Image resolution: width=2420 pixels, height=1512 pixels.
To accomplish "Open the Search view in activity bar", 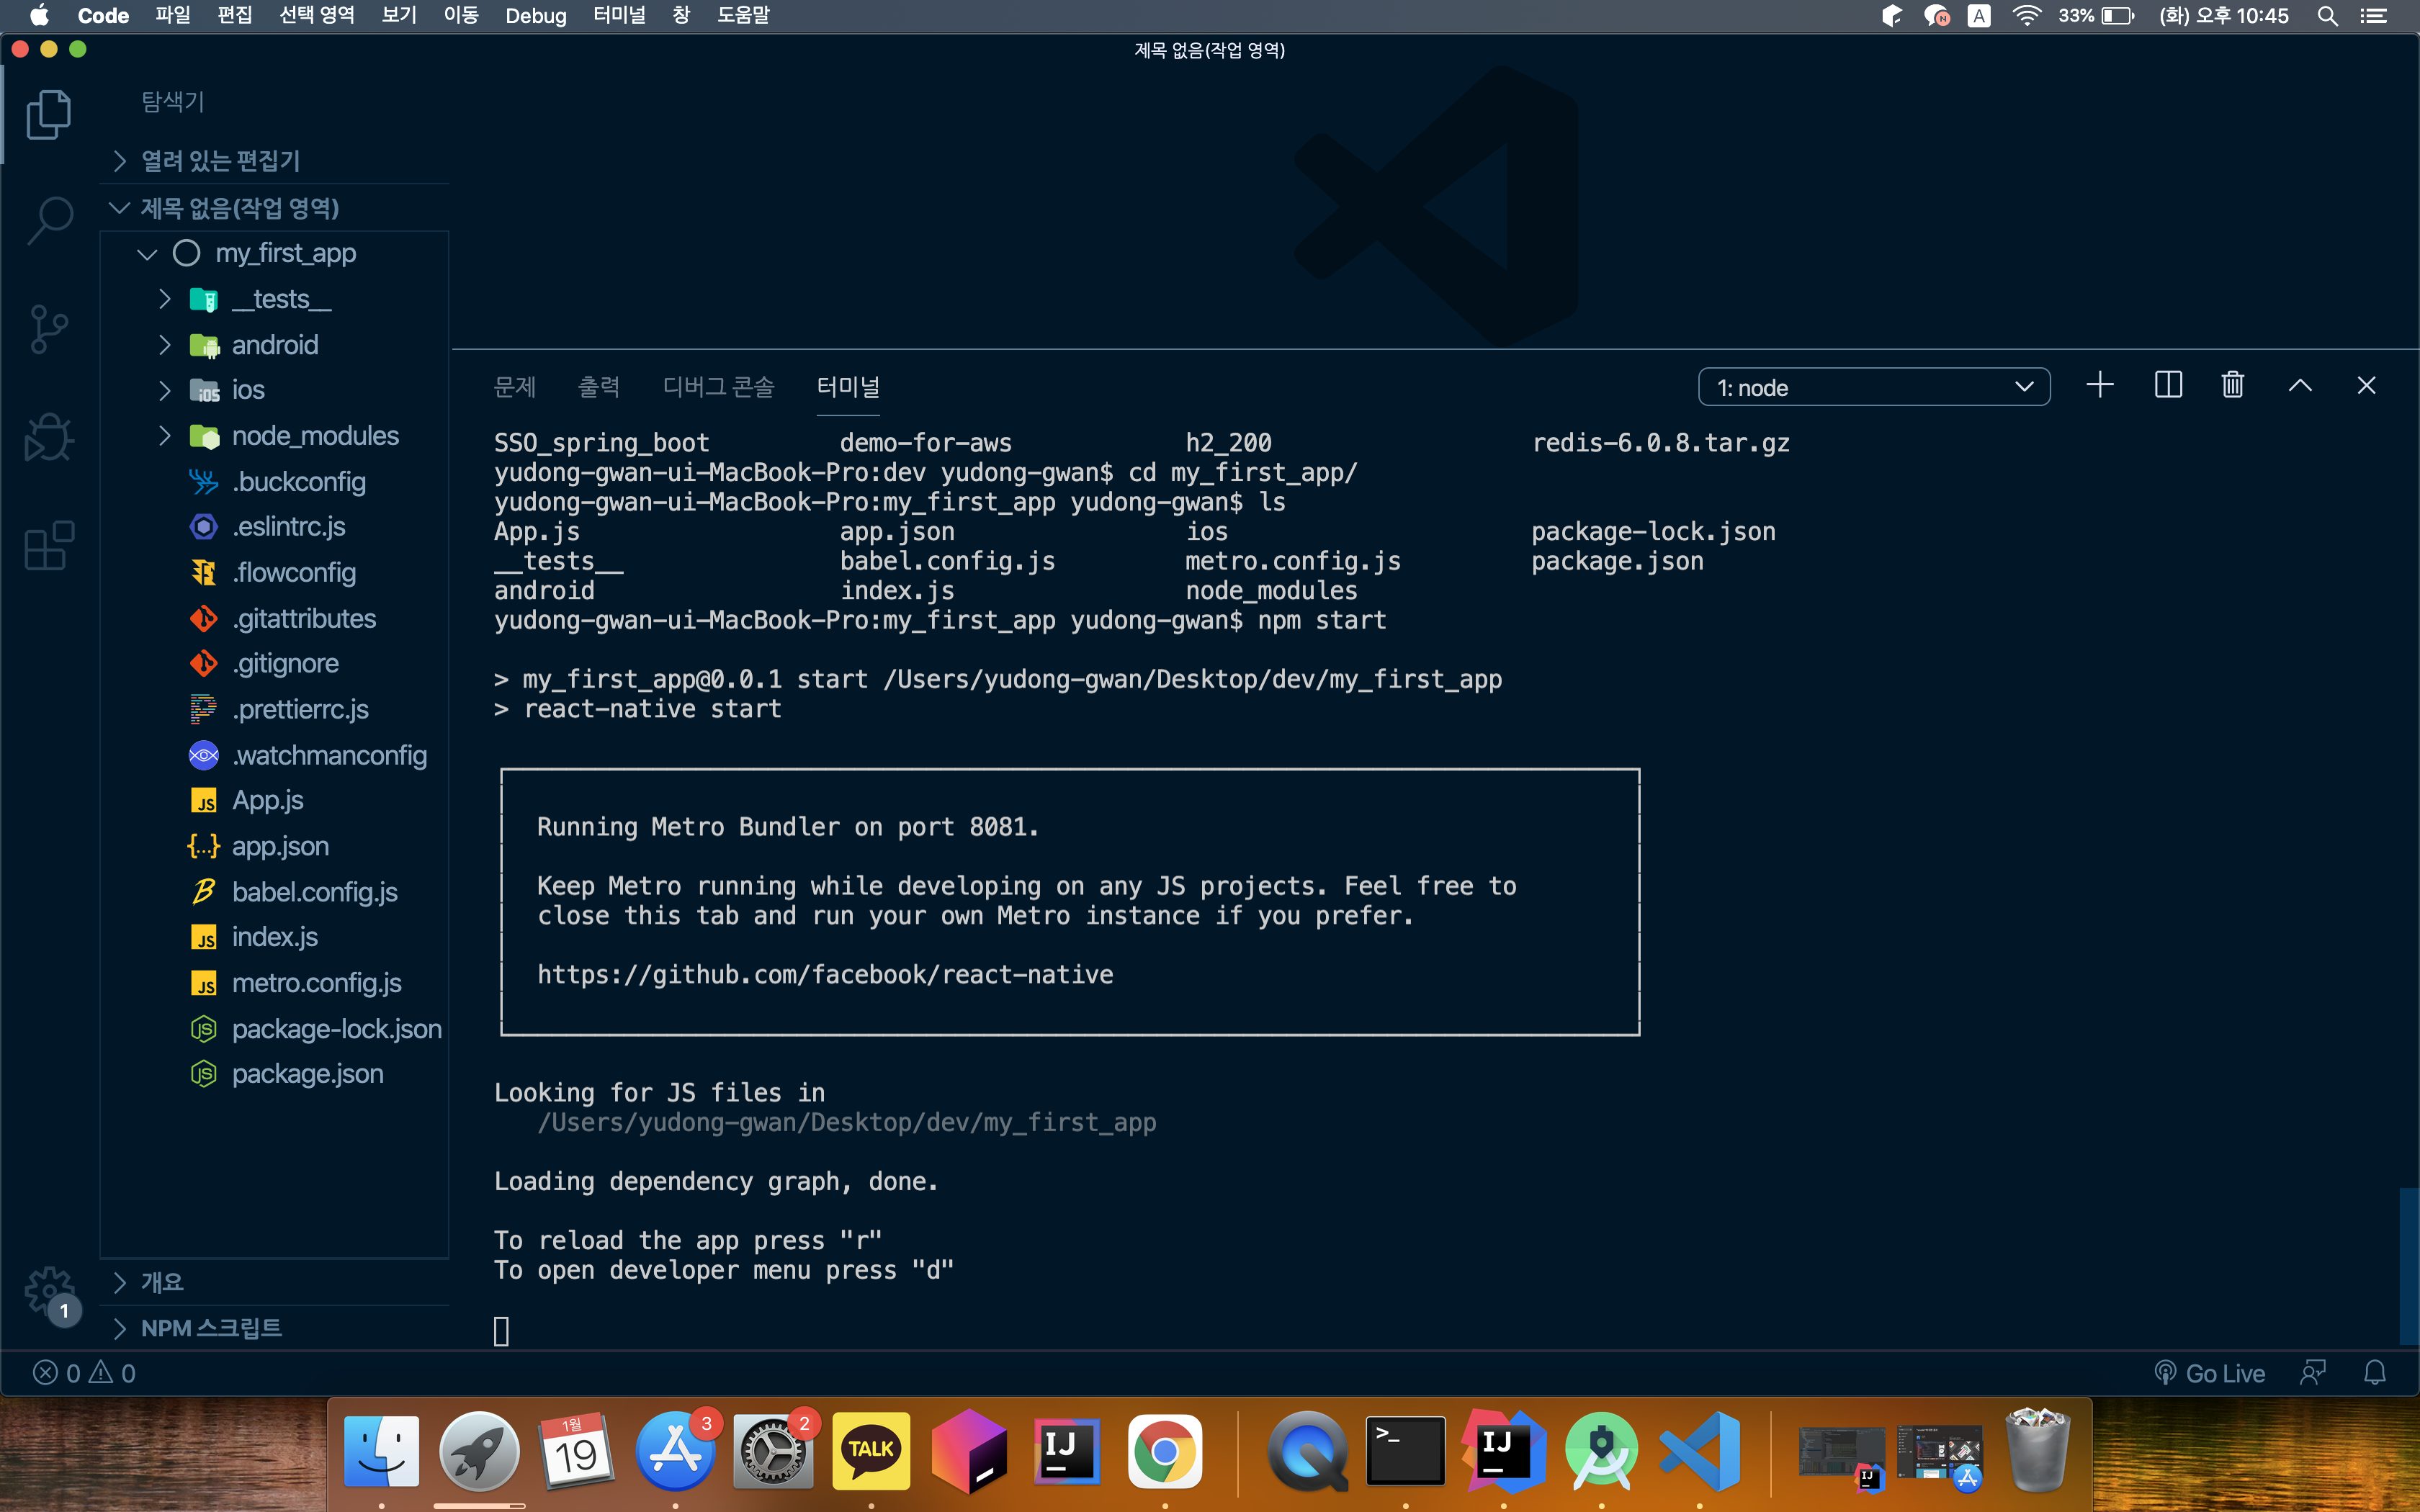I will (x=49, y=219).
